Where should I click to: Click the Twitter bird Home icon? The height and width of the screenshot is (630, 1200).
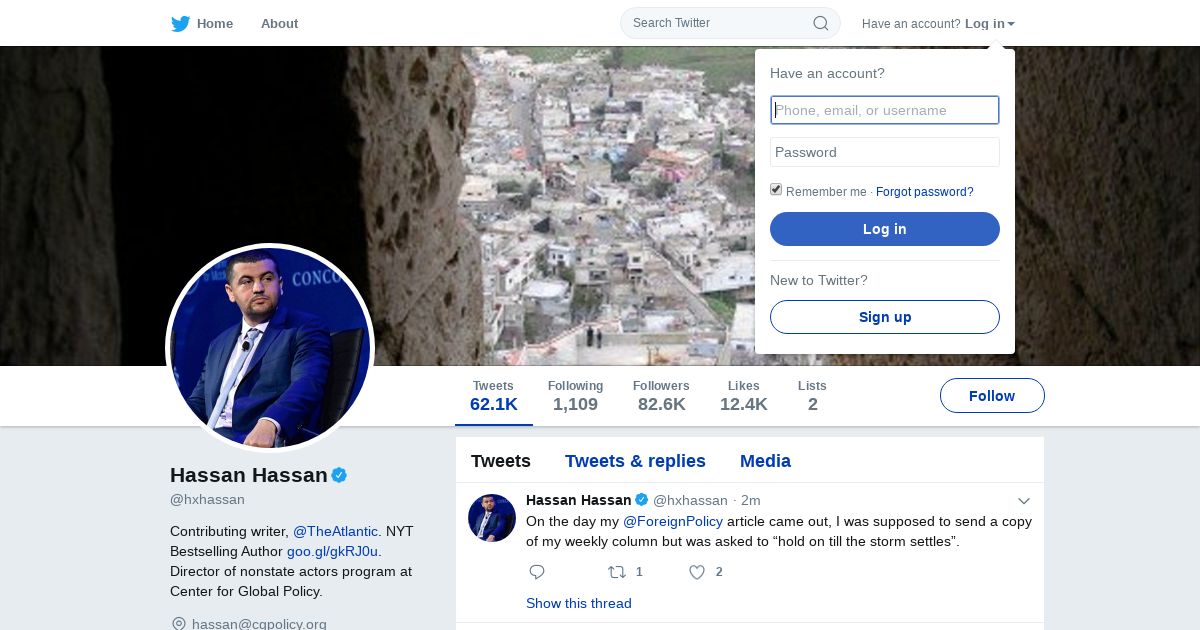(181, 24)
